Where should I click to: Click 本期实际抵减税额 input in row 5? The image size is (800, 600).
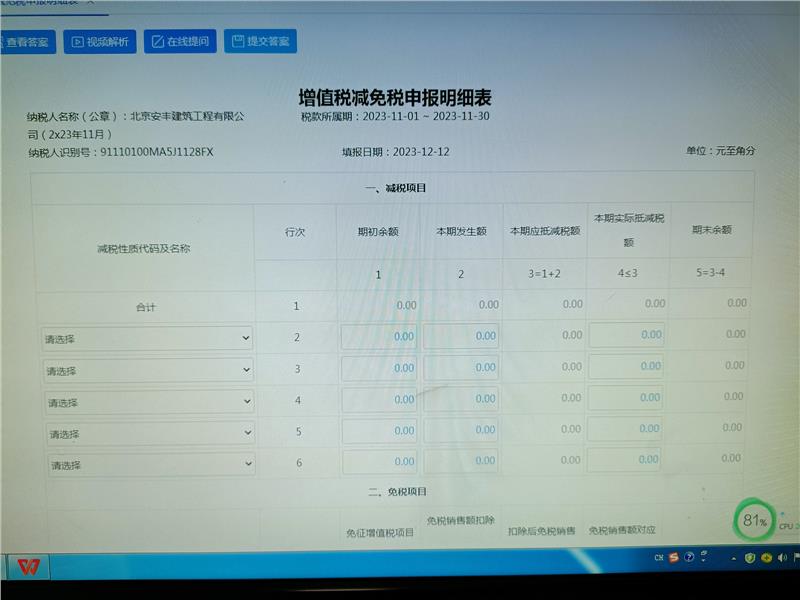(626, 430)
